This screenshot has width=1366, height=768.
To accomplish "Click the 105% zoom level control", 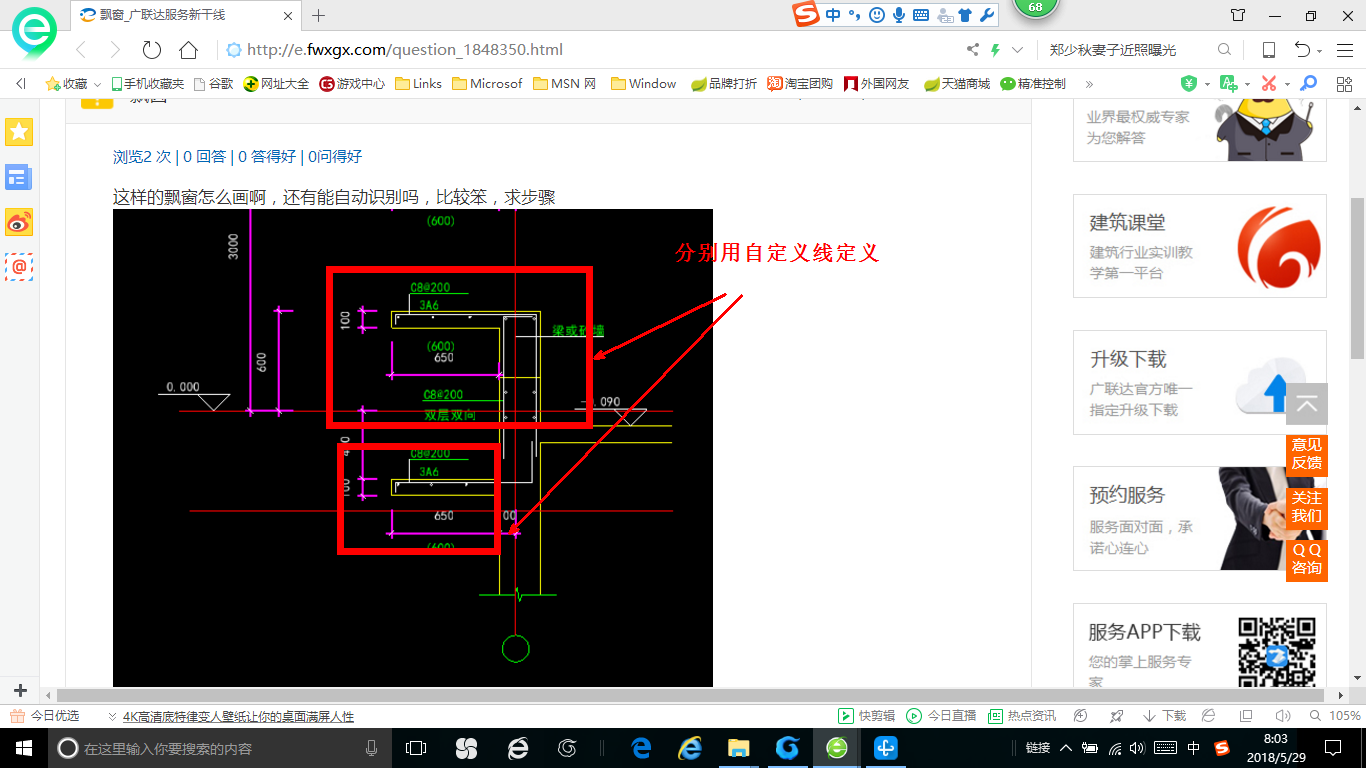I will 1334,716.
